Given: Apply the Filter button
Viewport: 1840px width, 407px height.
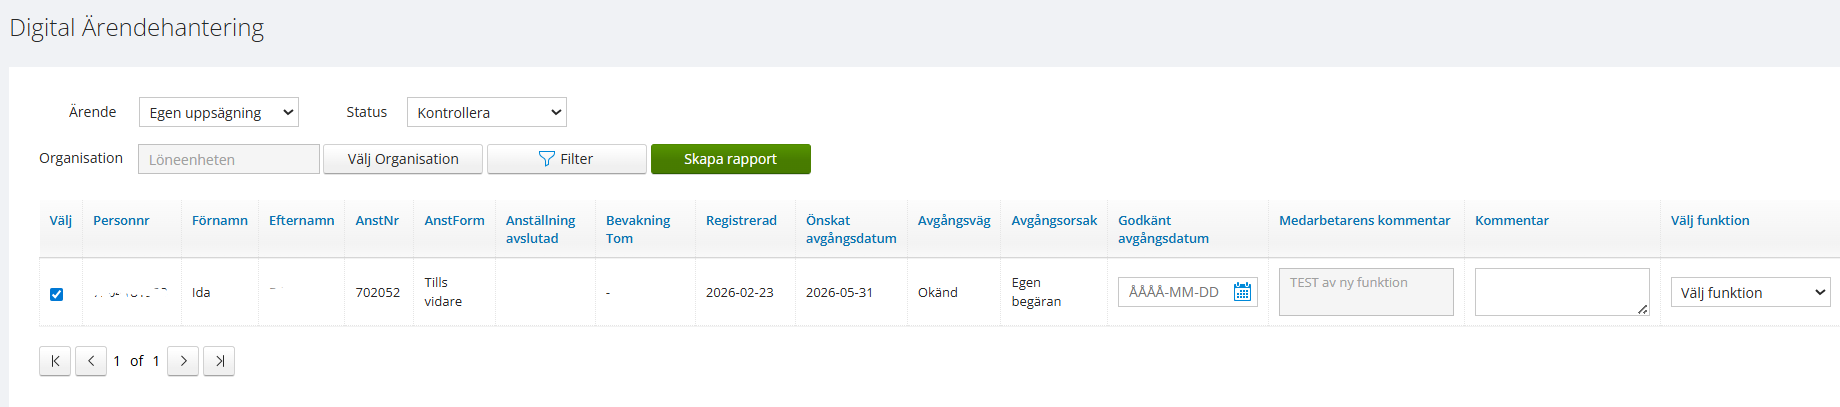Looking at the screenshot, I should (566, 159).
